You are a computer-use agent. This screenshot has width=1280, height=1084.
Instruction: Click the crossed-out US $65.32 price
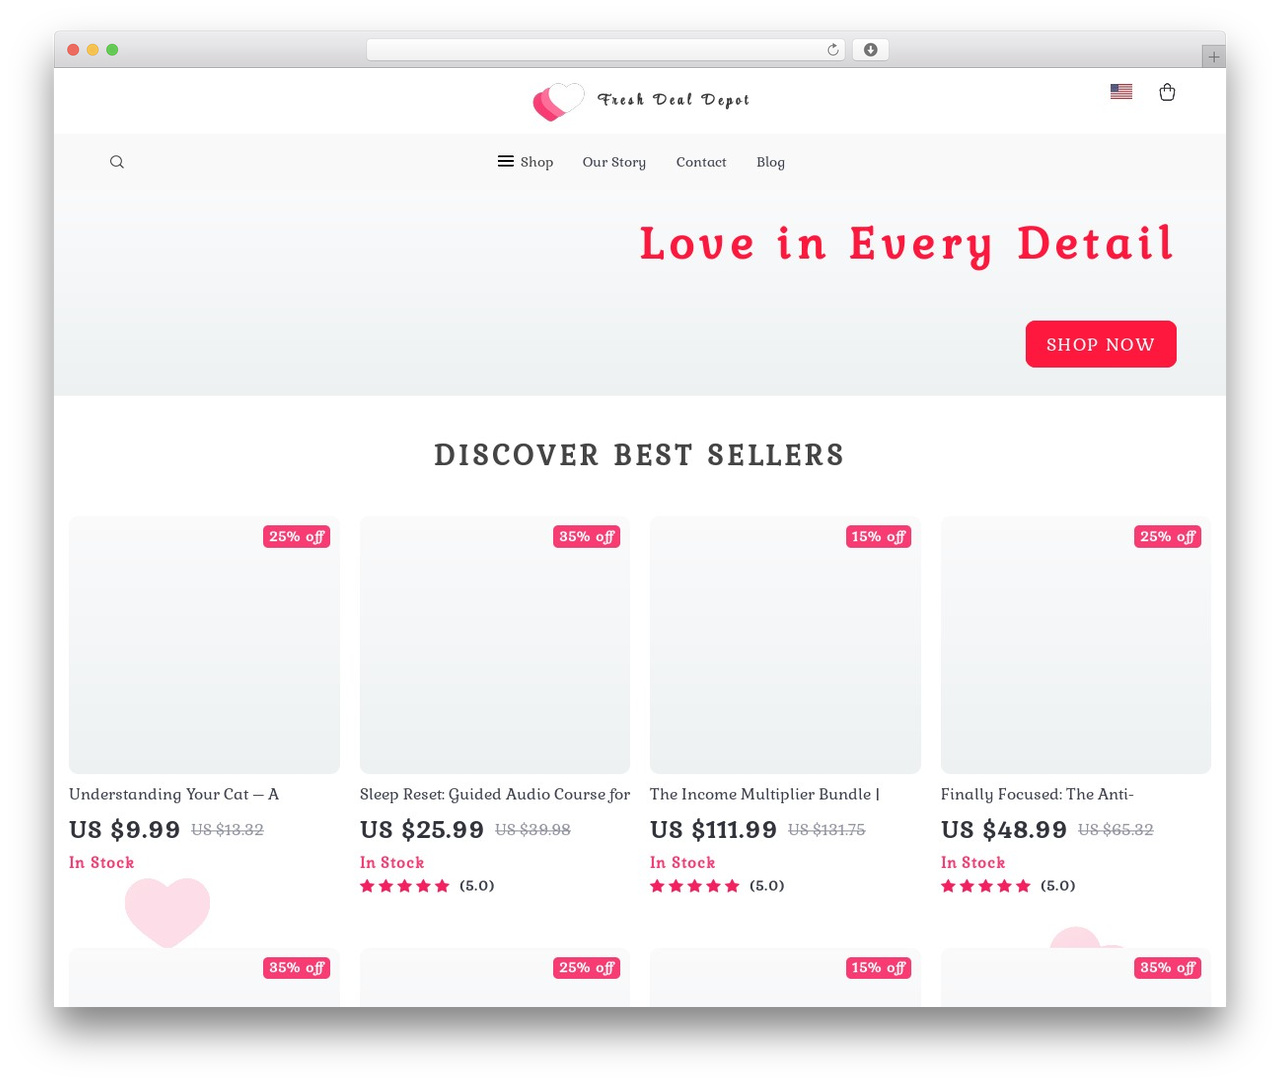[x=1116, y=830]
